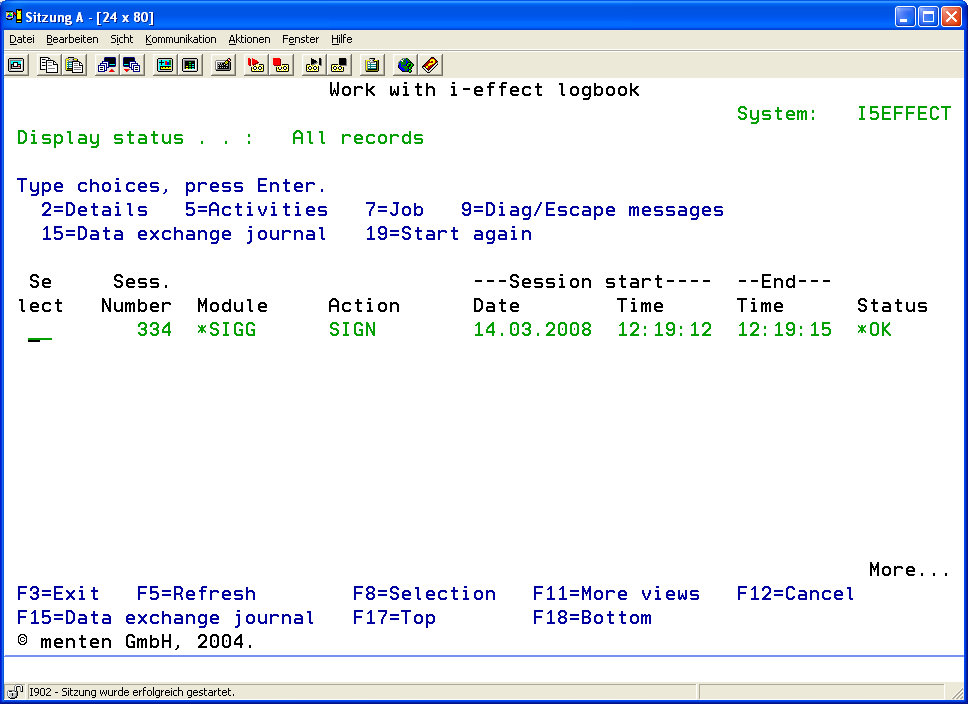
Task: Open the Fenster menu
Action: pyautogui.click(x=300, y=39)
